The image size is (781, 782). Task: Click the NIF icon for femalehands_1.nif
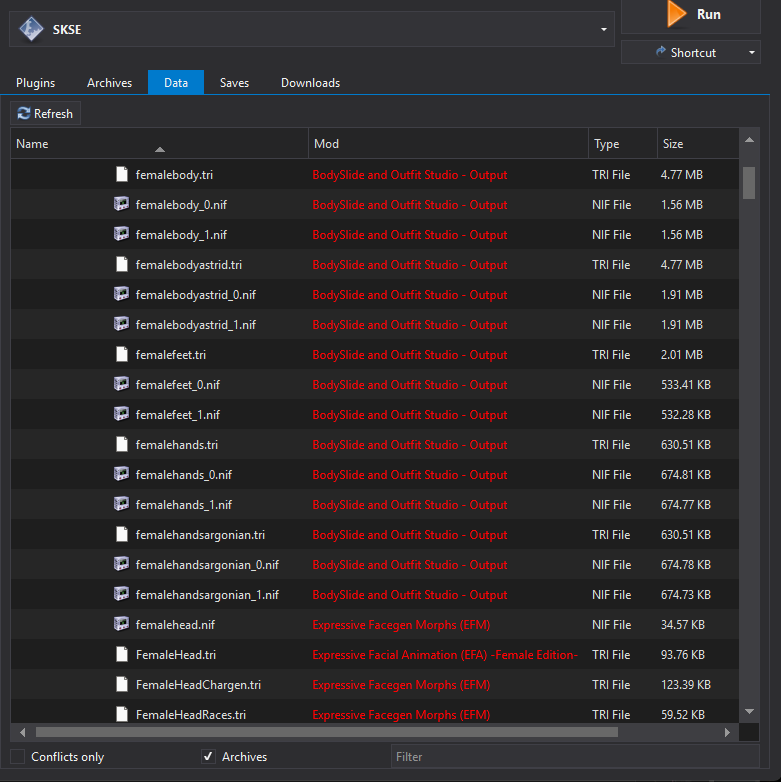tap(121, 504)
